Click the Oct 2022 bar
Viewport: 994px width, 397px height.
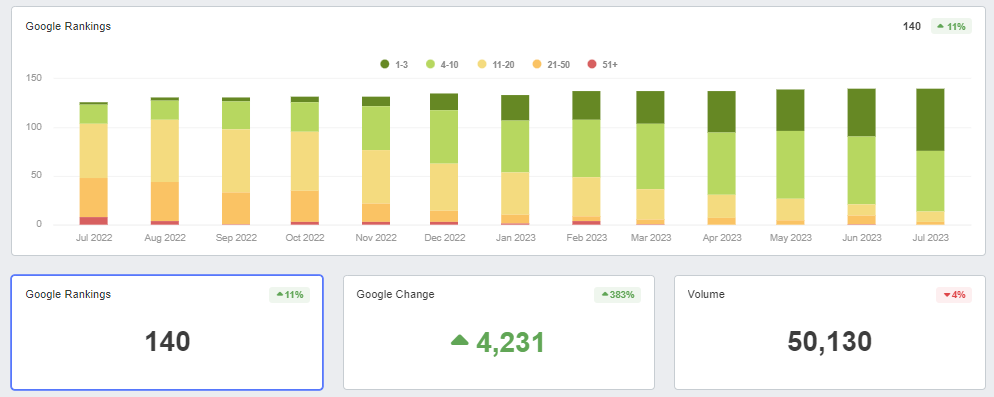[304, 160]
